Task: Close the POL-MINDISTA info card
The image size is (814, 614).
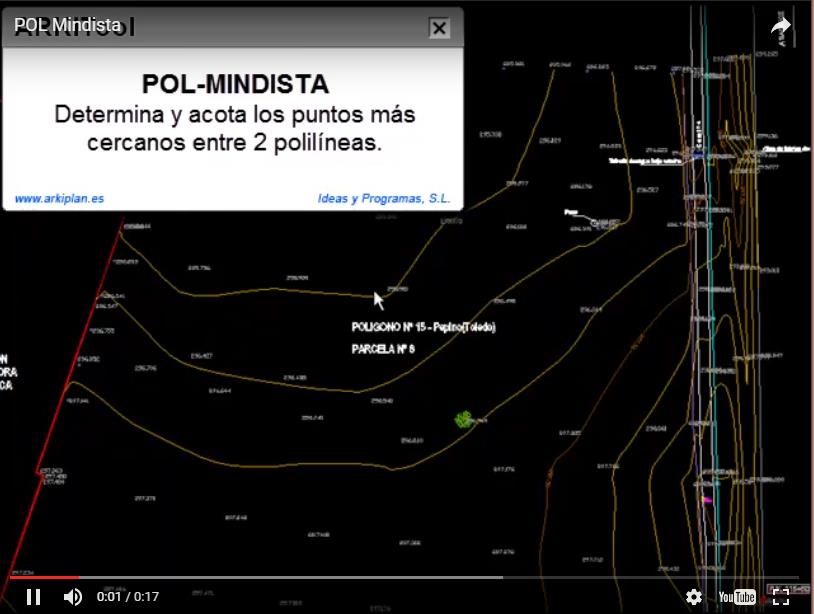Action: coord(439,28)
